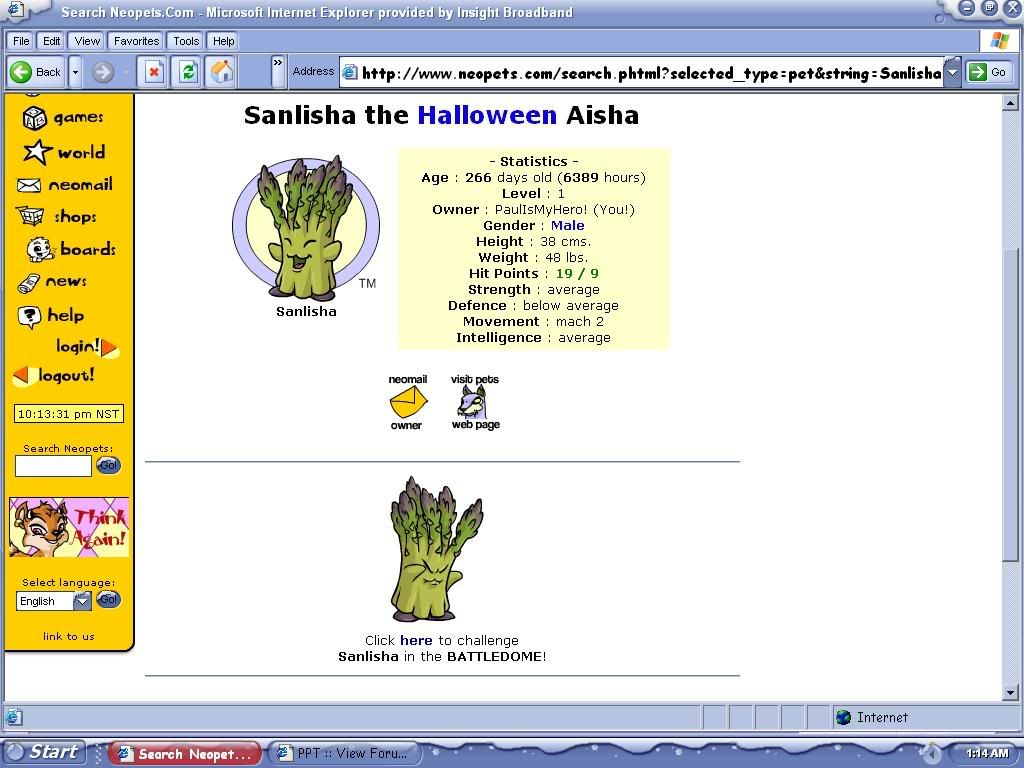Click the Sanlisha asparagus portrait image
This screenshot has height=768, width=1024.
[306, 227]
